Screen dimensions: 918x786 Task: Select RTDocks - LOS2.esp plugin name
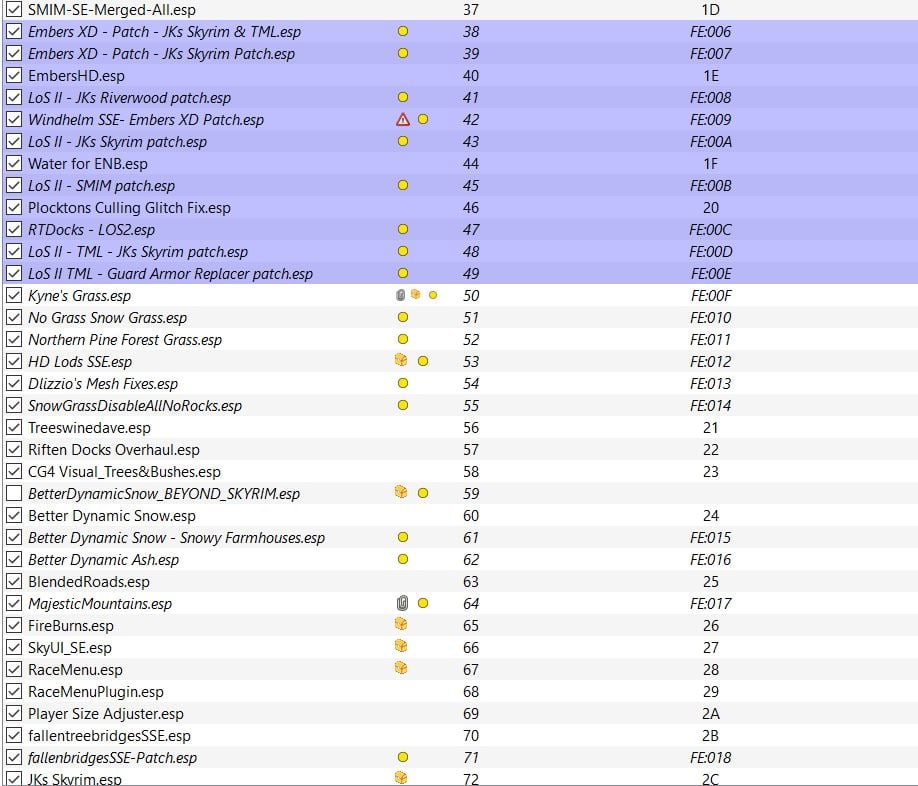click(x=91, y=229)
